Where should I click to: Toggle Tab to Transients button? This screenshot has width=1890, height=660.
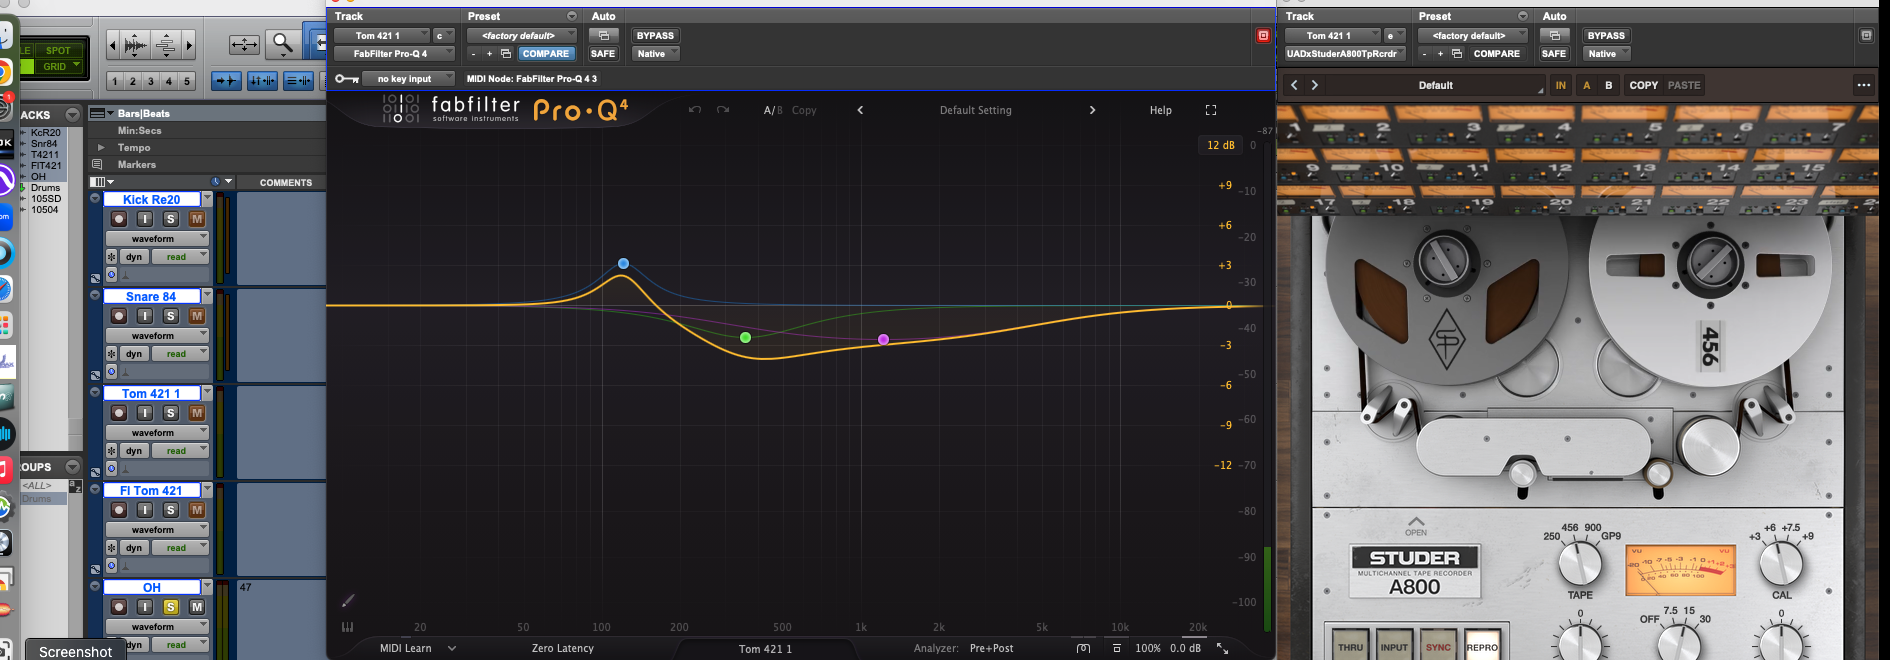pos(226,81)
